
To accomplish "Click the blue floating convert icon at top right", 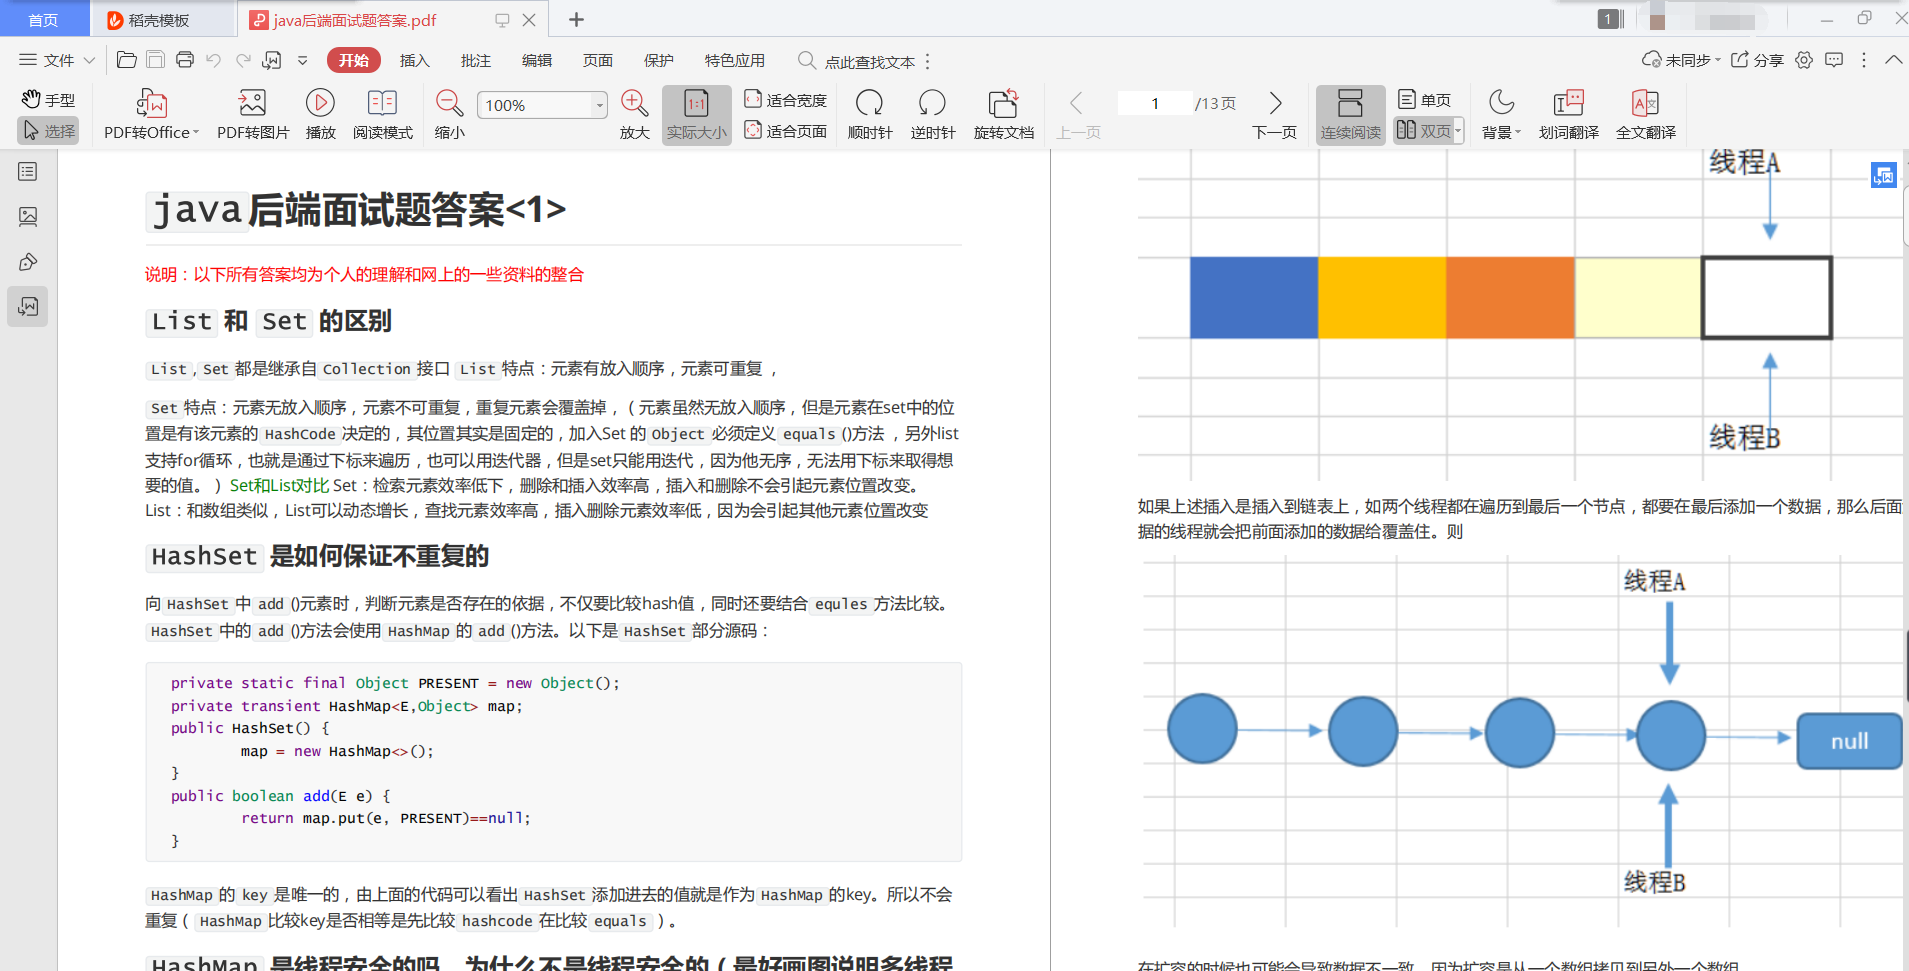I will 1884,176.
